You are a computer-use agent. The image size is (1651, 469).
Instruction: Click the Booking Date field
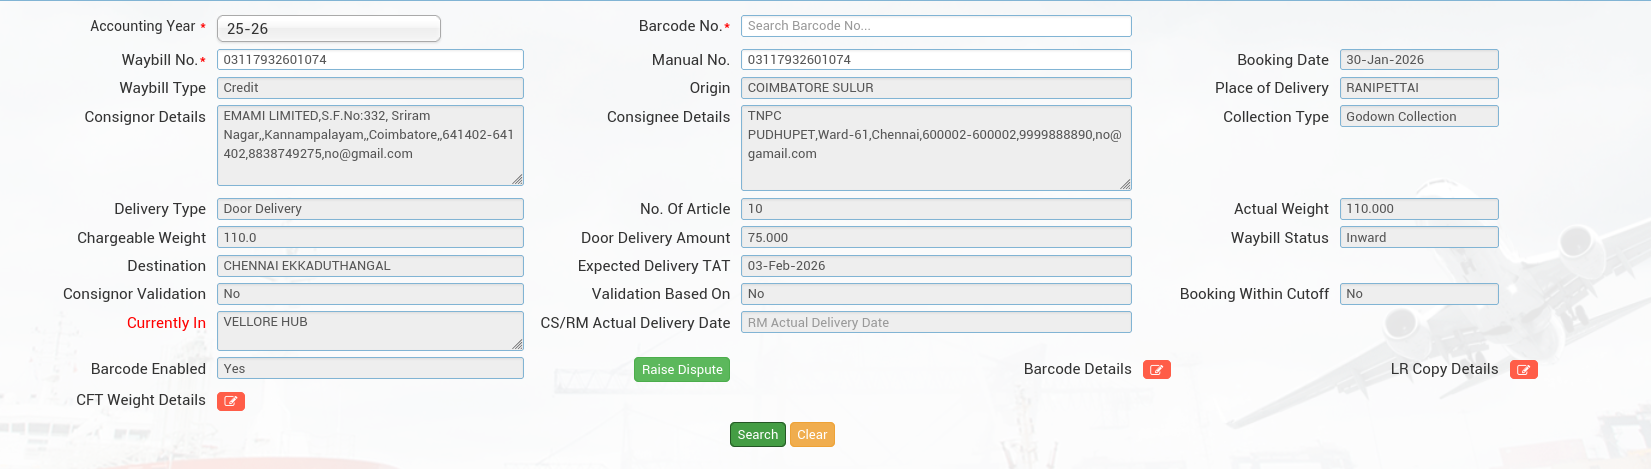[x=1418, y=60]
